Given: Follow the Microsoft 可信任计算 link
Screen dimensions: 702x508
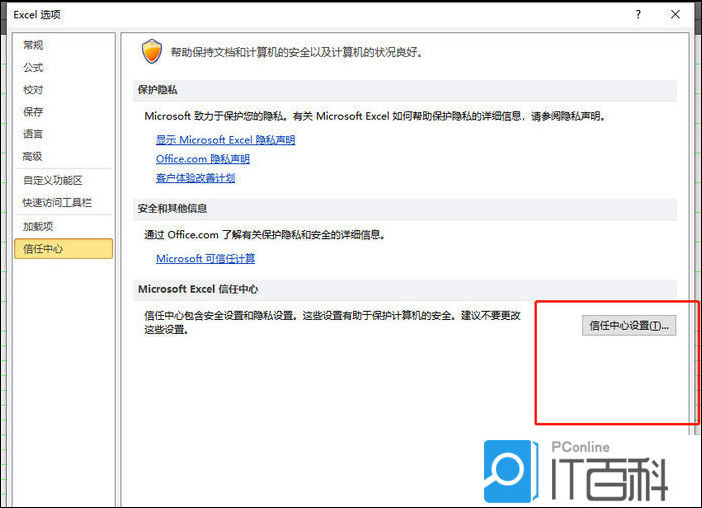Looking at the screenshot, I should tap(205, 259).
